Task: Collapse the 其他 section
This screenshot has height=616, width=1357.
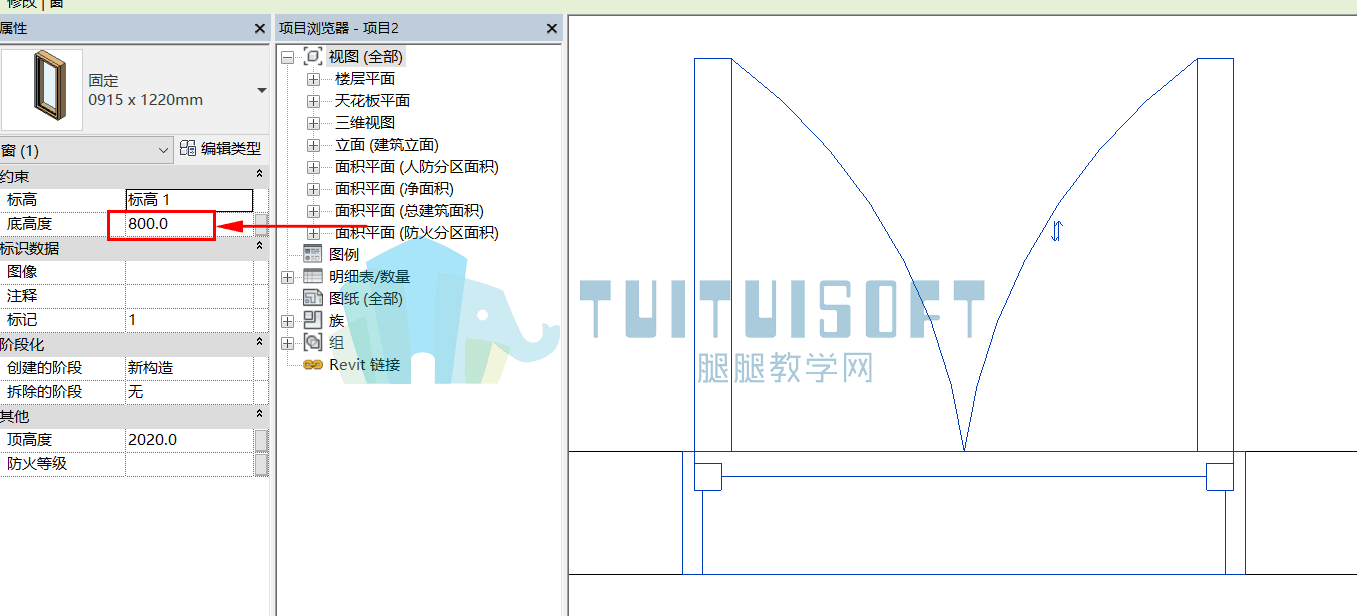Action: 260,416
